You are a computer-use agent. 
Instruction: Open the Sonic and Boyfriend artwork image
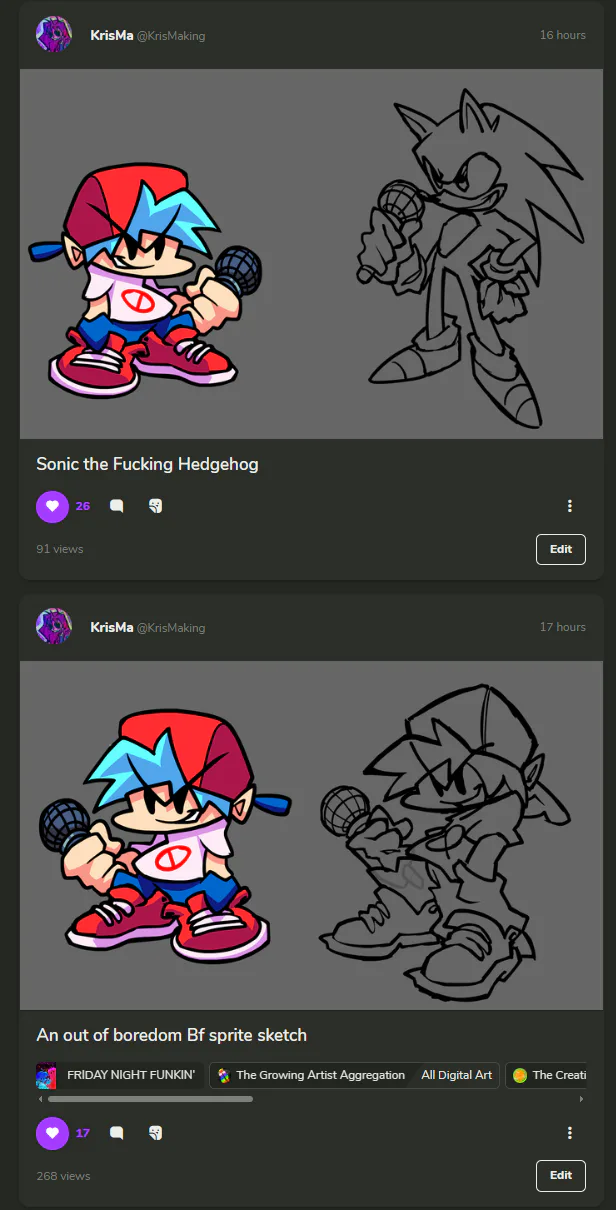click(x=310, y=254)
